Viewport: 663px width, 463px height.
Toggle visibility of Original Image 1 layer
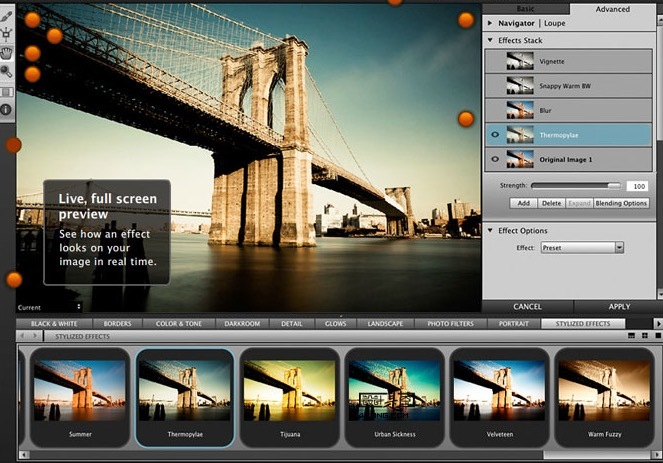[x=495, y=159]
